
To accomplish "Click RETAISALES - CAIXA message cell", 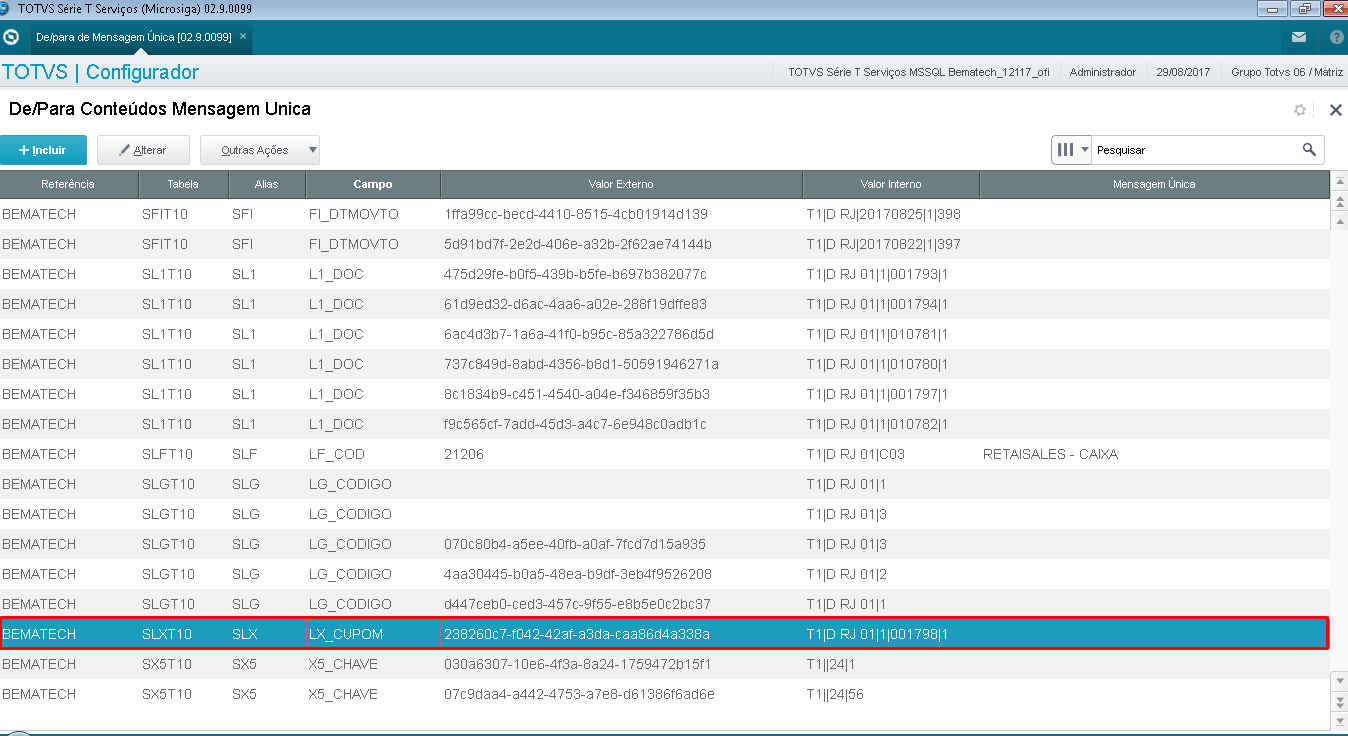I will [x=1051, y=454].
